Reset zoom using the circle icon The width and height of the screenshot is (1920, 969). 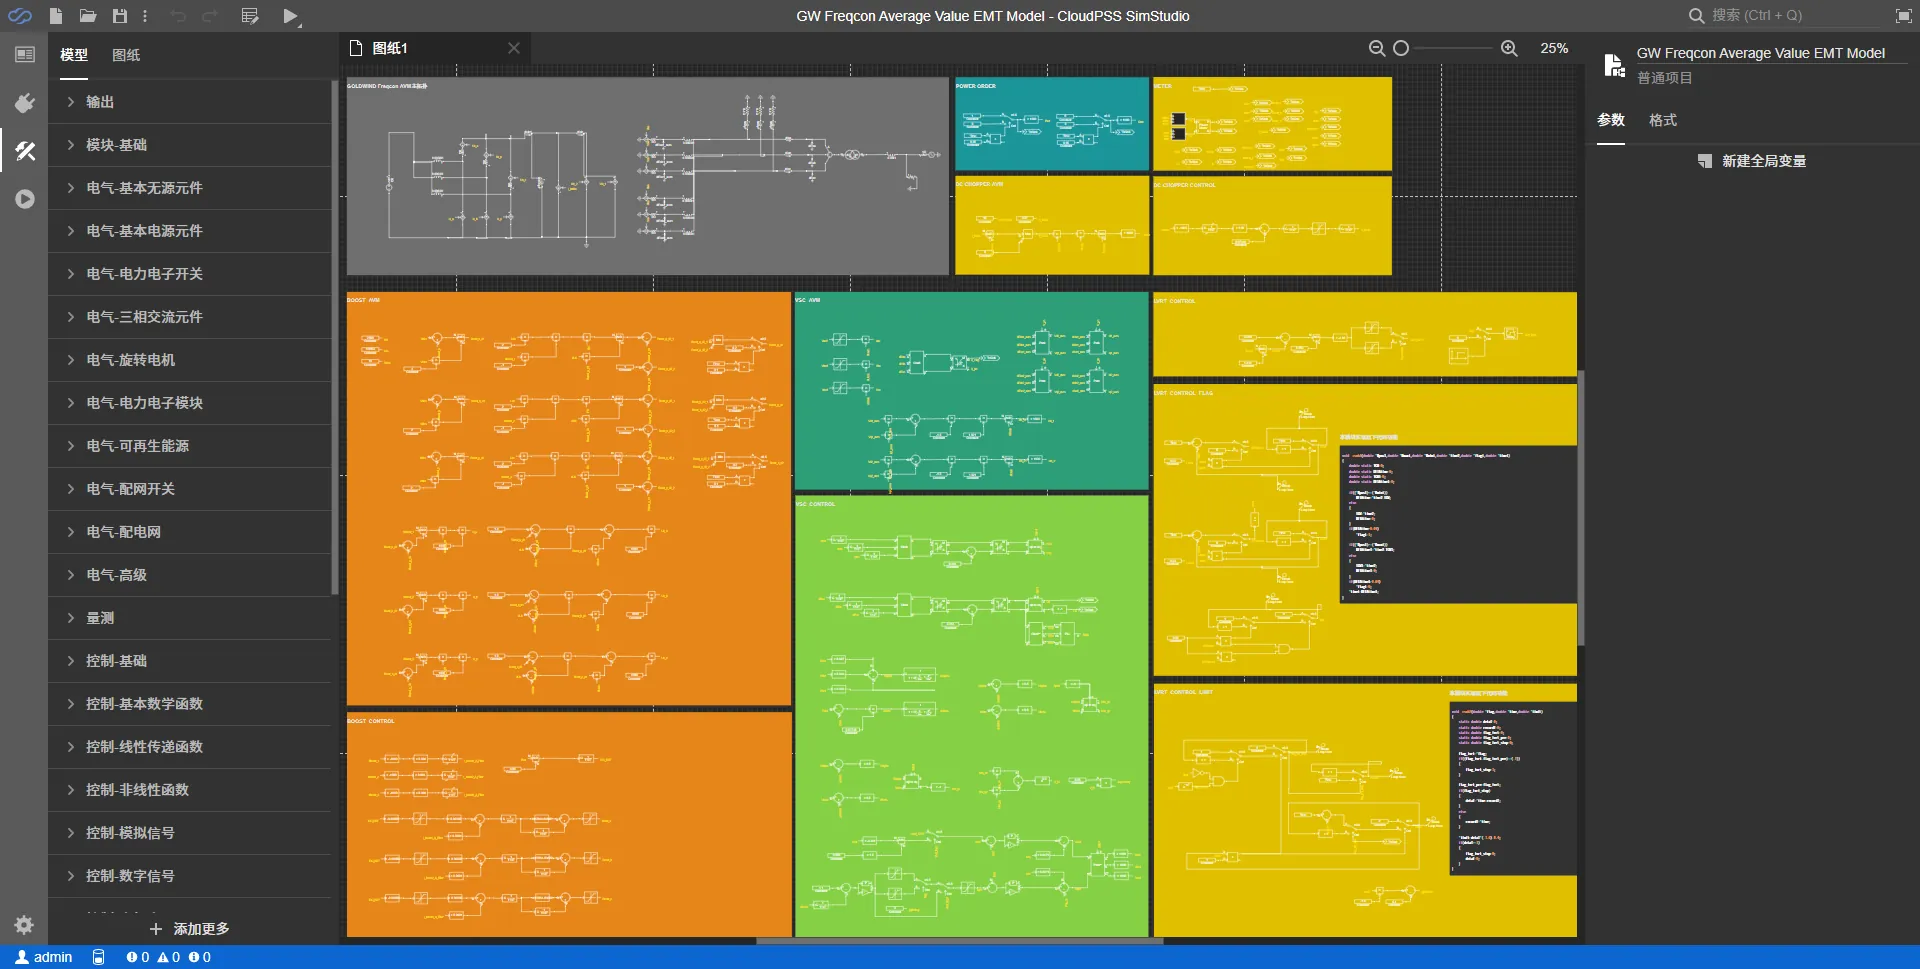(x=1401, y=48)
